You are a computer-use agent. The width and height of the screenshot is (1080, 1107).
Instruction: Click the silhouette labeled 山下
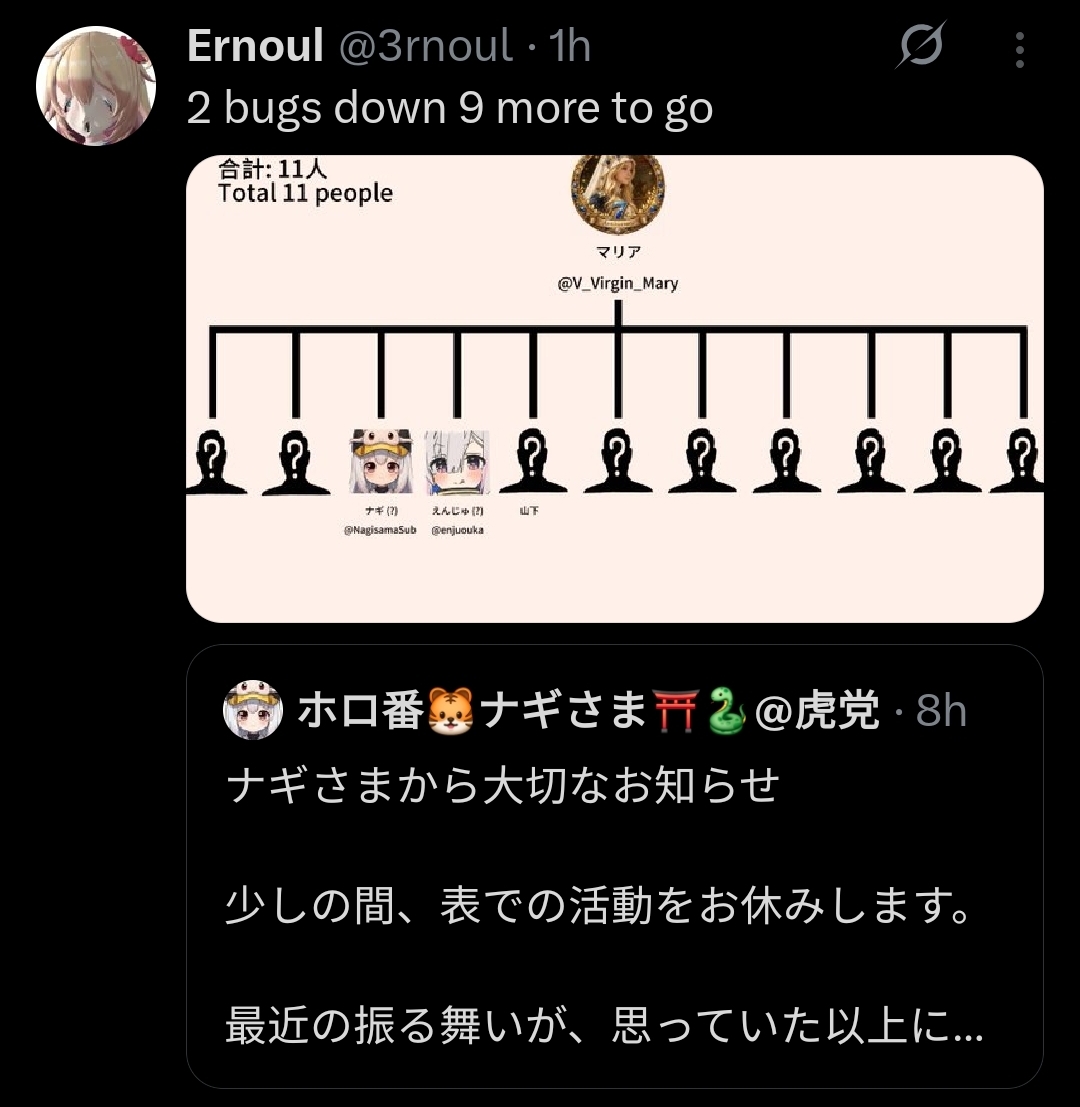click(x=533, y=461)
